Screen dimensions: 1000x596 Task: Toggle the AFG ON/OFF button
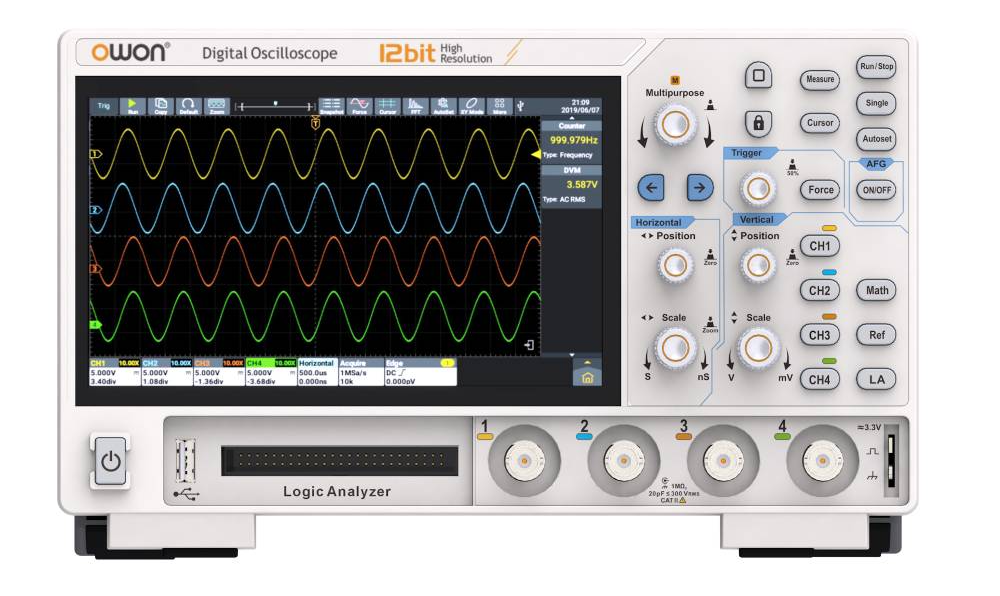[x=877, y=190]
